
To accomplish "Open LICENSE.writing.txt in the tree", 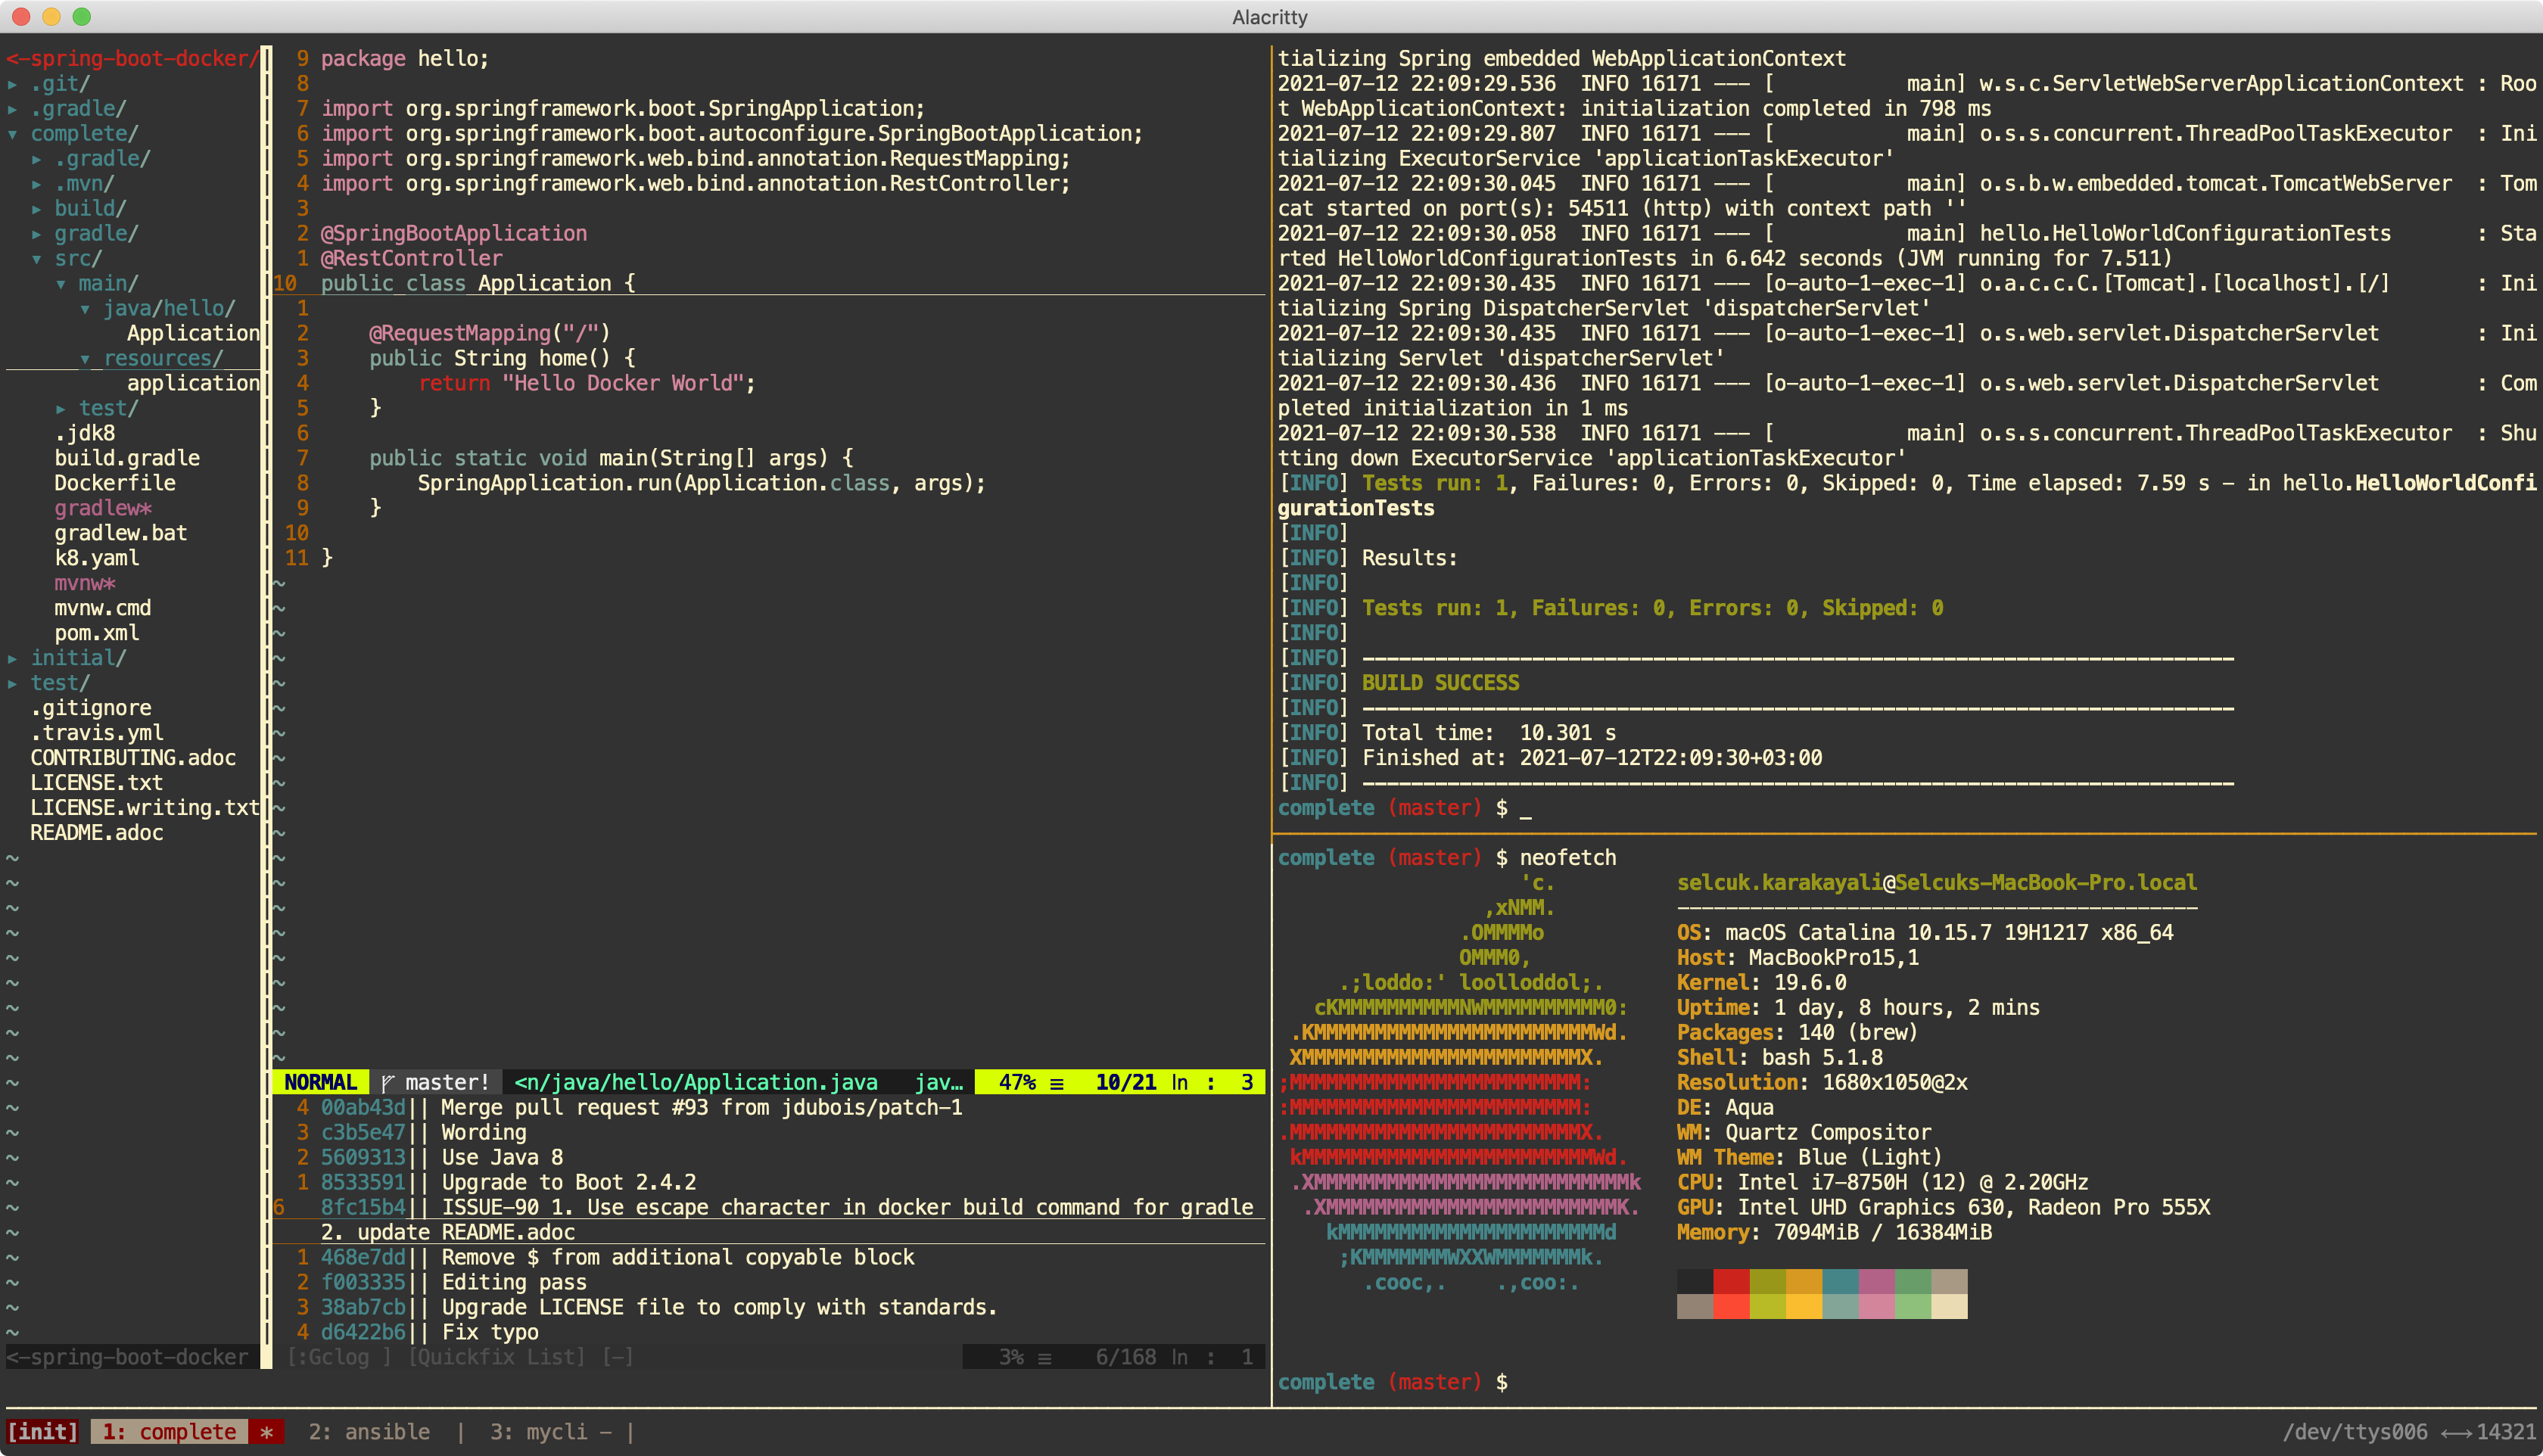I will (x=145, y=808).
